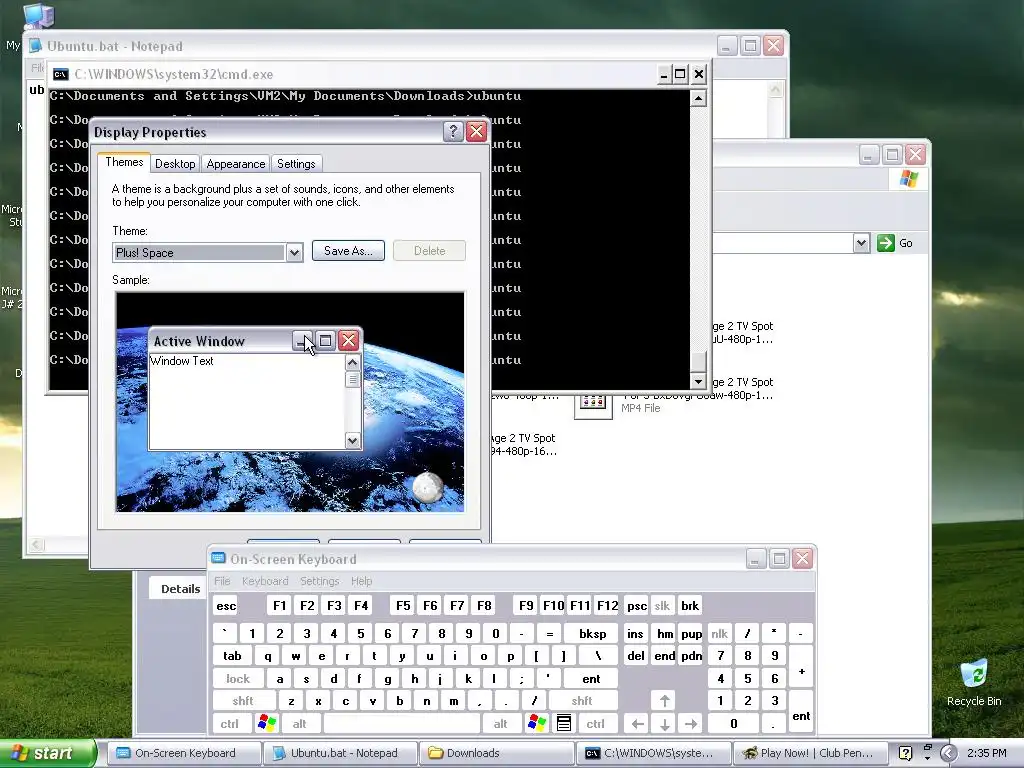Click the del key
The image size is (1024, 768).
(635, 656)
